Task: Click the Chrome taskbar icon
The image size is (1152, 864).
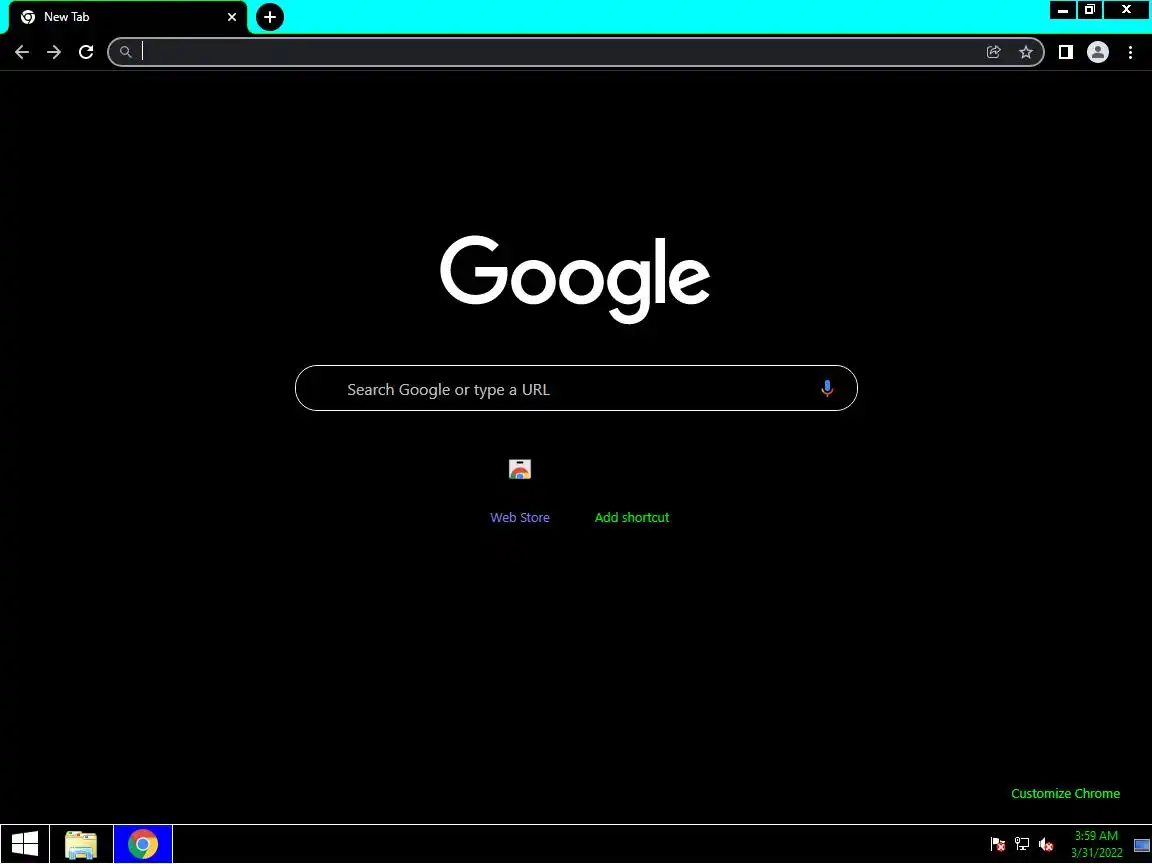Action: pyautogui.click(x=143, y=845)
